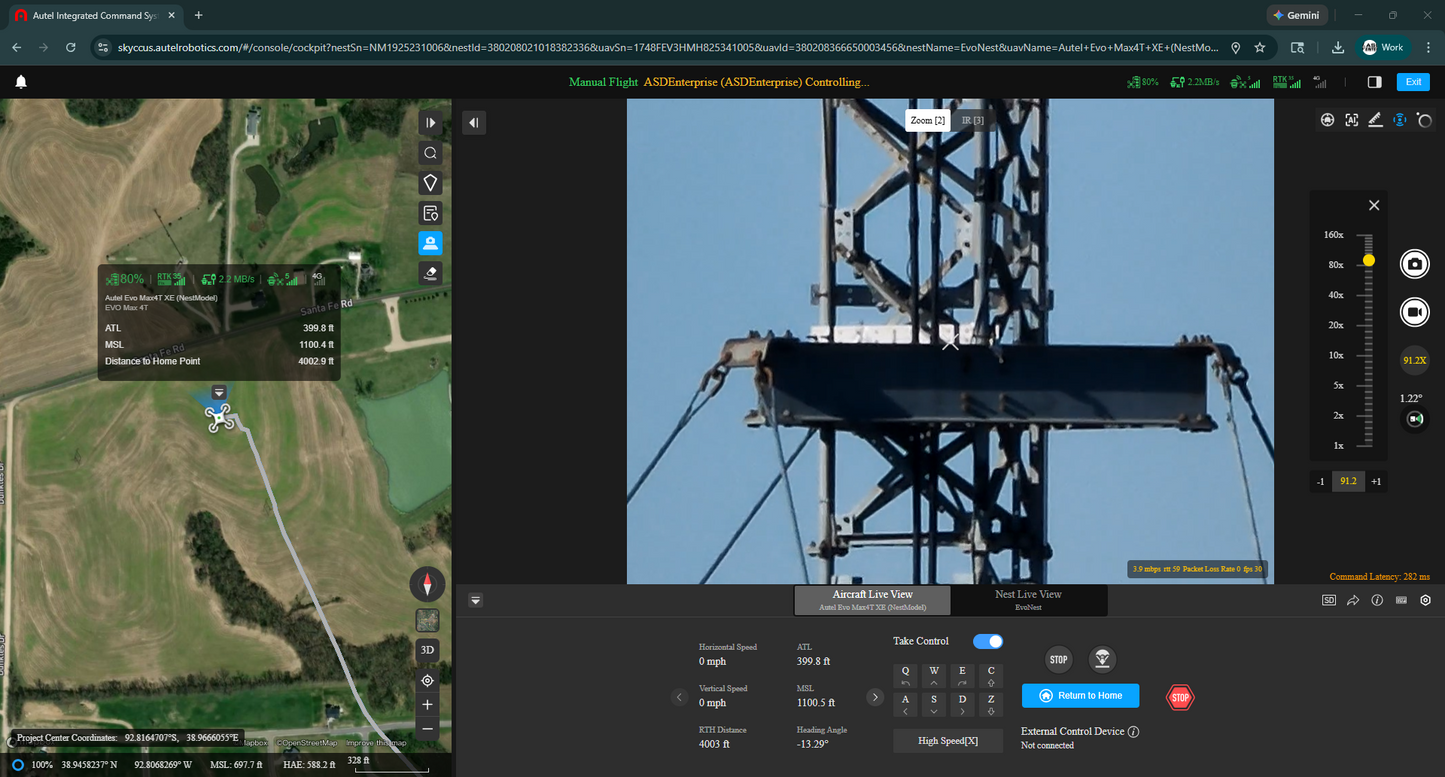Take a photo with the camera shutter icon
The height and width of the screenshot is (777, 1445).
1414,263
